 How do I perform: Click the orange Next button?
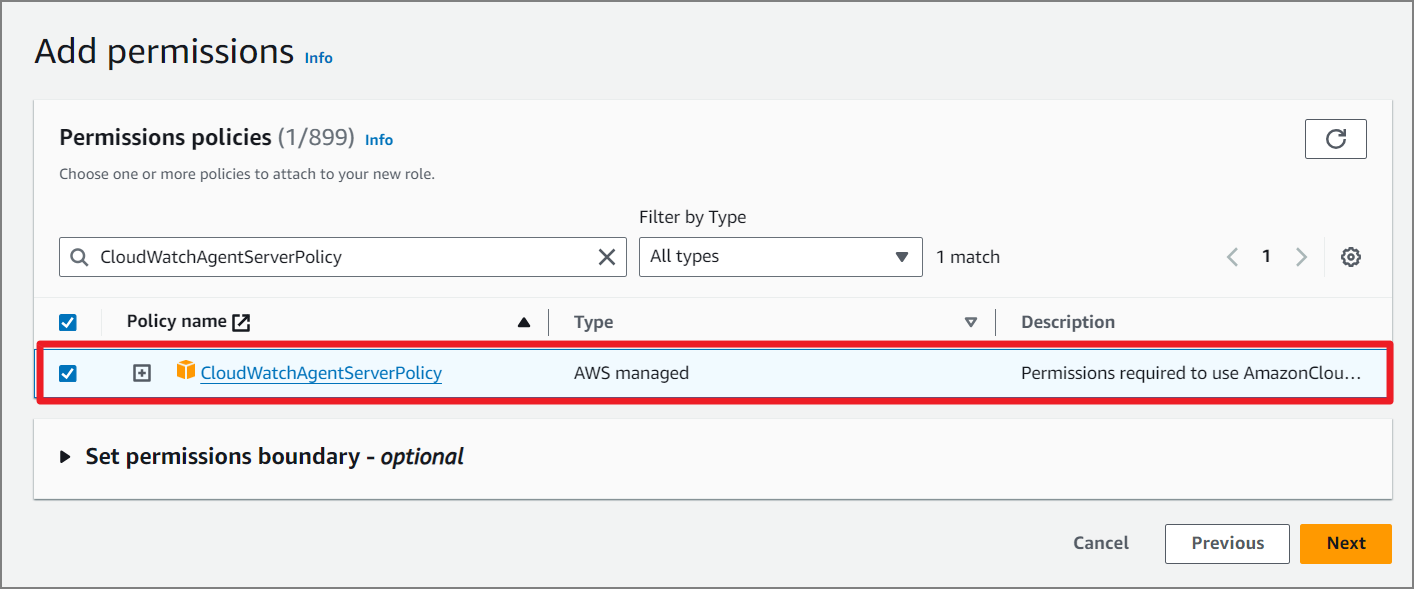[x=1346, y=543]
